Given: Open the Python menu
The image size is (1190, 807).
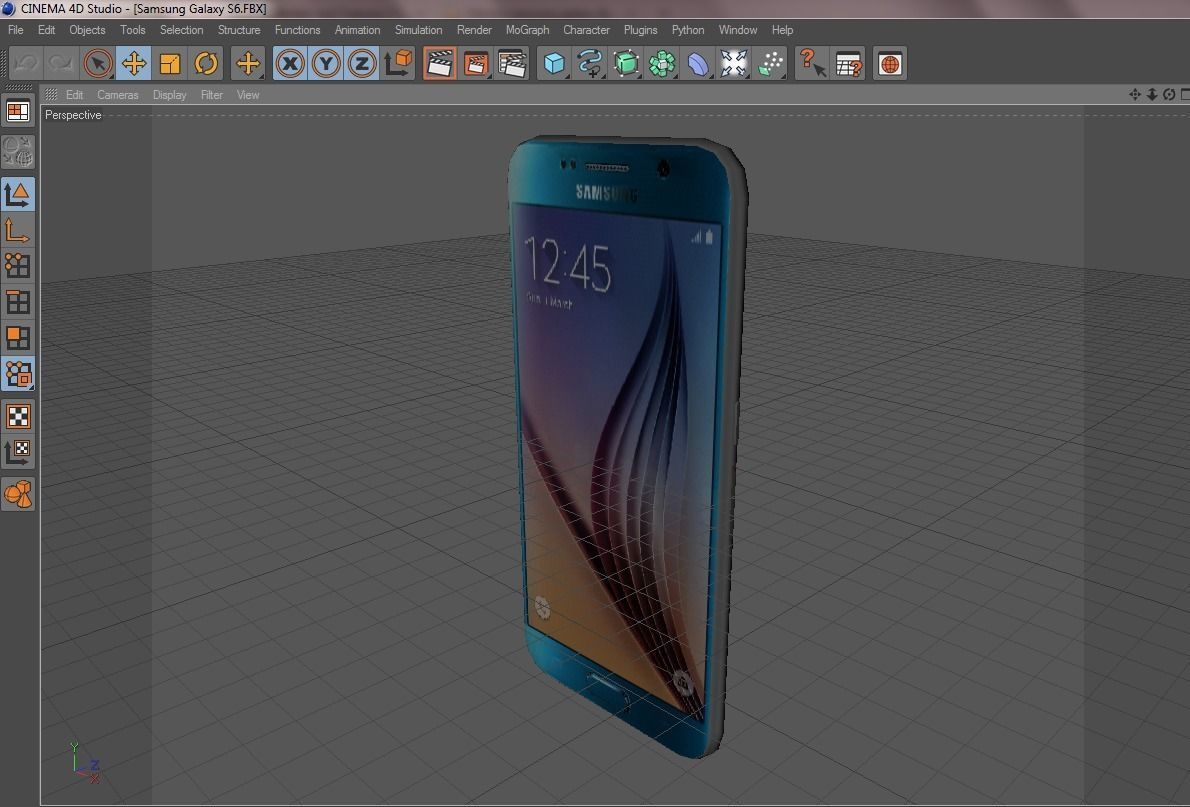Looking at the screenshot, I should point(688,30).
